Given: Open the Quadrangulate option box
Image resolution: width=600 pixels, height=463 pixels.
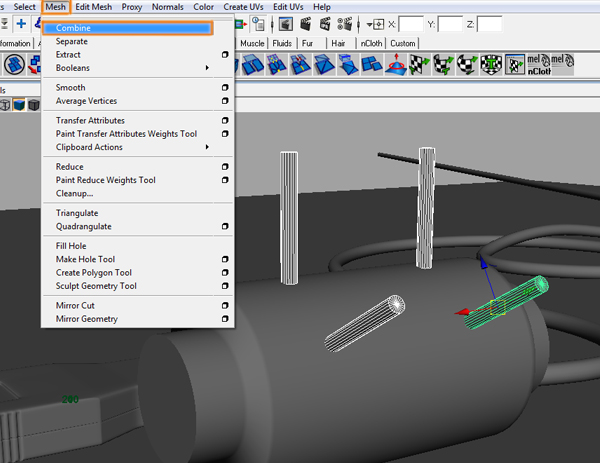Looking at the screenshot, I should point(225,227).
